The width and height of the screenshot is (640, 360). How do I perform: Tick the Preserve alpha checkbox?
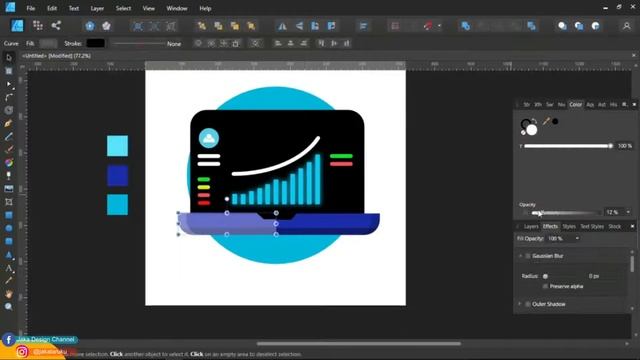click(545, 286)
